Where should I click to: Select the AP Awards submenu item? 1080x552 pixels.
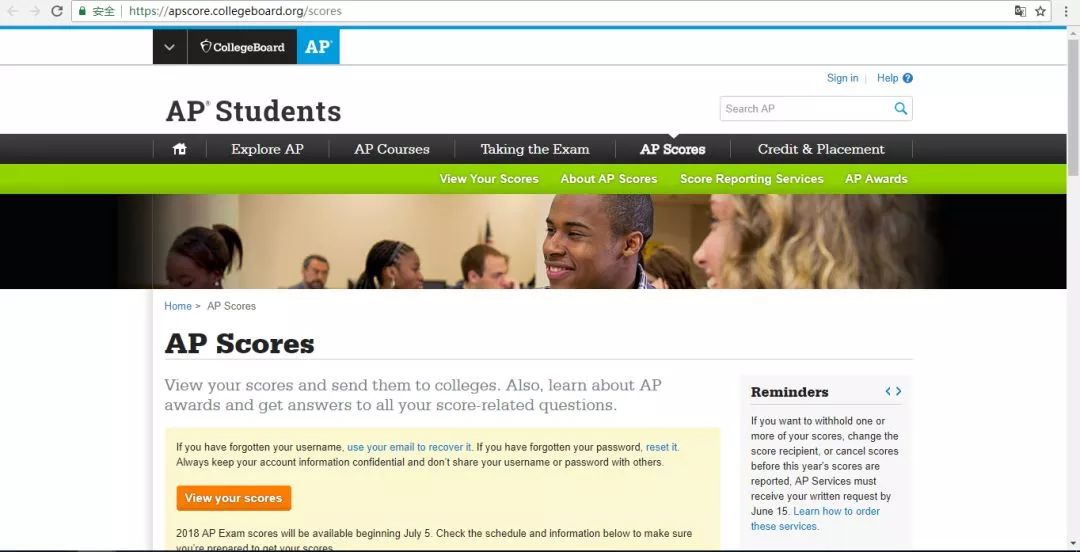[x=876, y=179]
